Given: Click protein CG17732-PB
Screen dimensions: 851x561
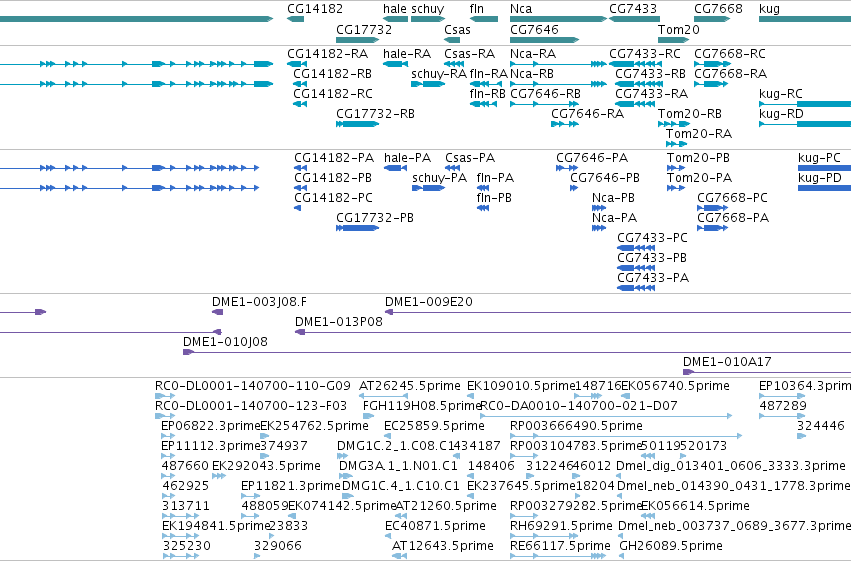Looking at the screenshot, I should coord(374,218).
